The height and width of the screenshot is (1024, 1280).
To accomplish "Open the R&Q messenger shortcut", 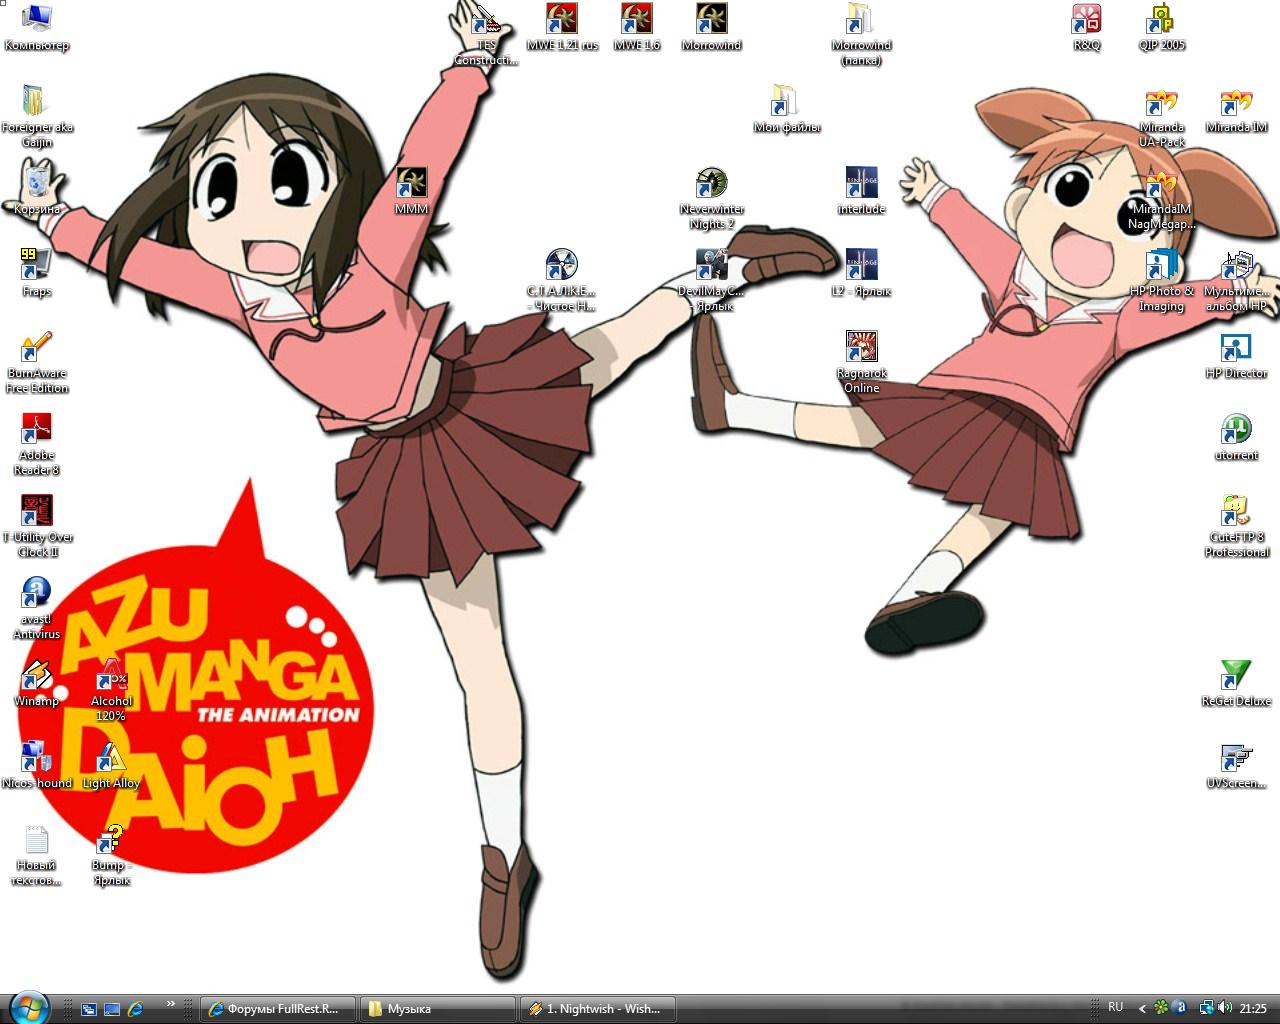I will coord(1086,27).
